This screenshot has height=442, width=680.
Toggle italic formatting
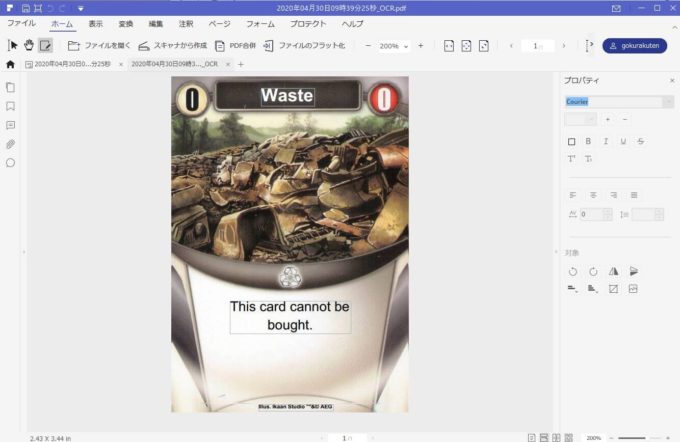[x=605, y=141]
